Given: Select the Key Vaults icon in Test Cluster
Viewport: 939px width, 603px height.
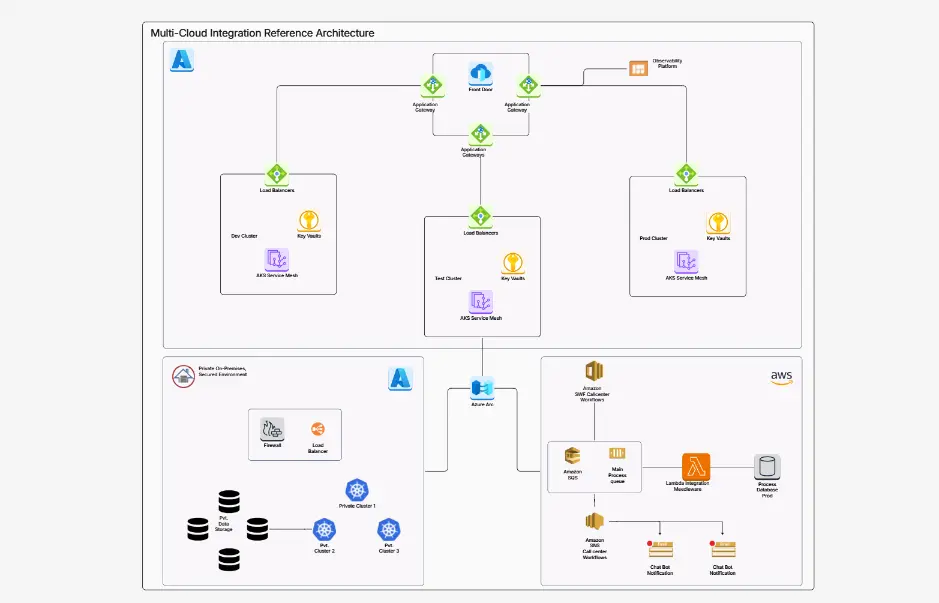Looking at the screenshot, I should 513,263.
